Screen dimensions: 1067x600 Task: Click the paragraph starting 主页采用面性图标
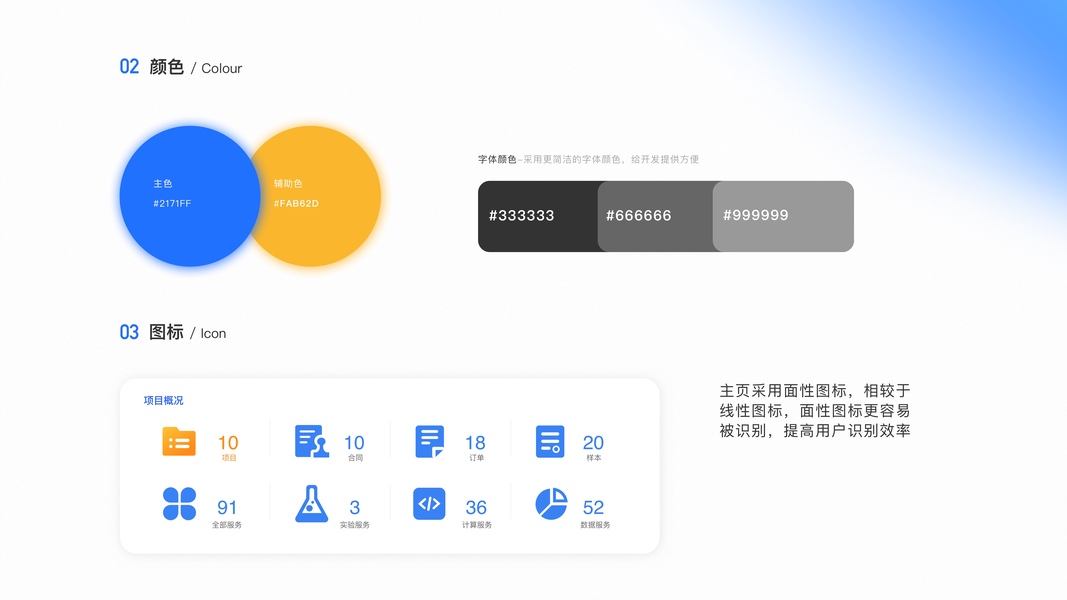pos(815,410)
